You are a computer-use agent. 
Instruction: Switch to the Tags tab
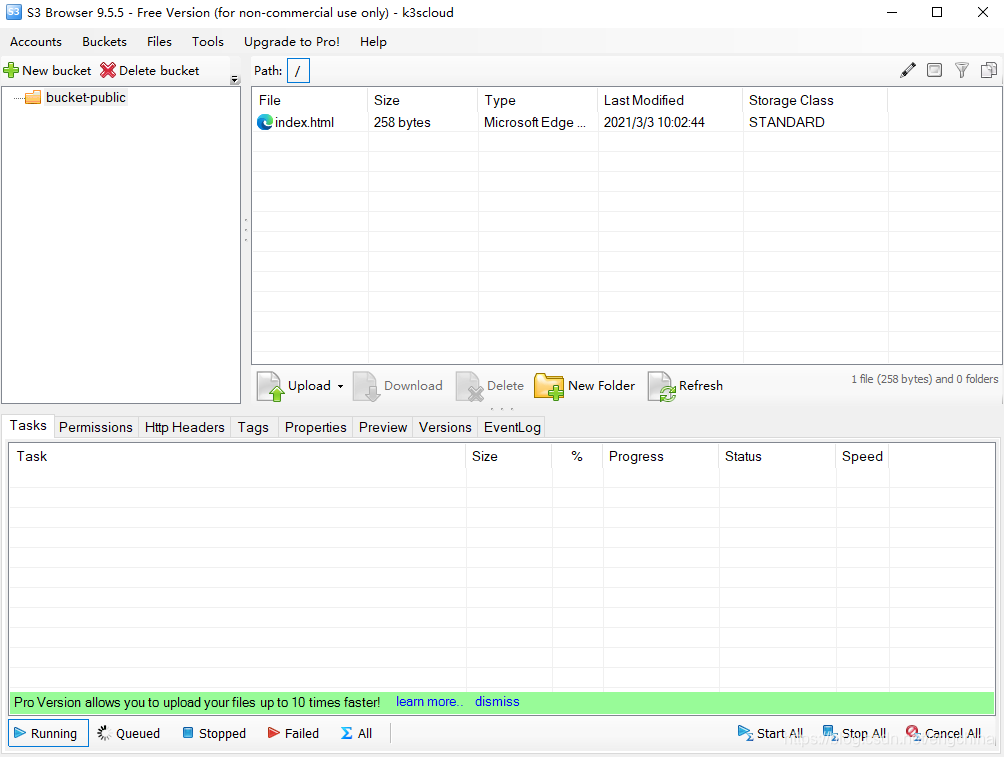tap(253, 427)
